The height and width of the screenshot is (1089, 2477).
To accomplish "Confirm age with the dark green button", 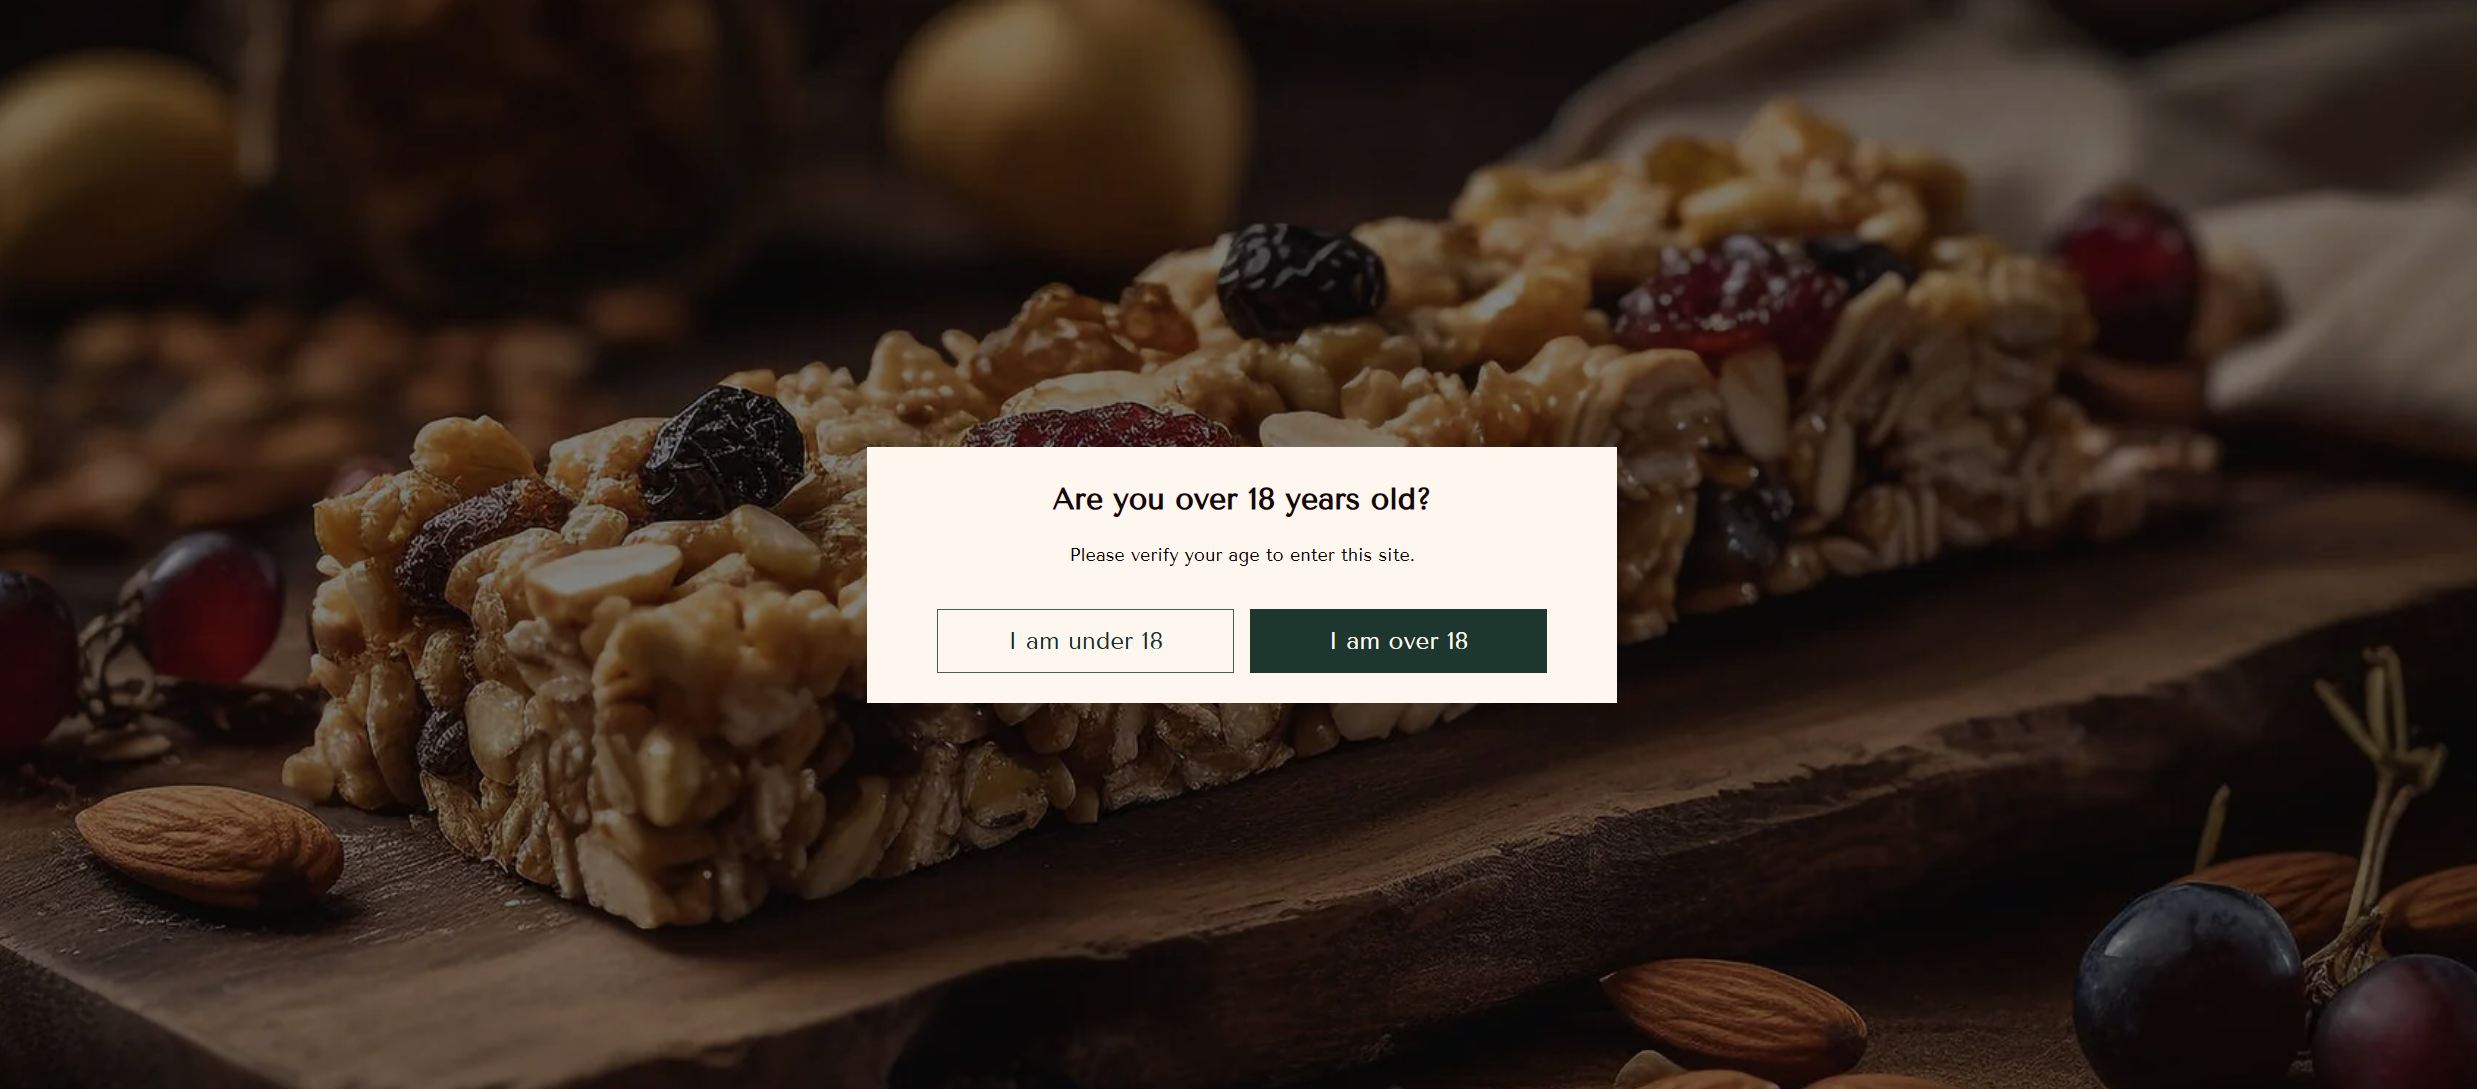I will click(x=1398, y=641).
